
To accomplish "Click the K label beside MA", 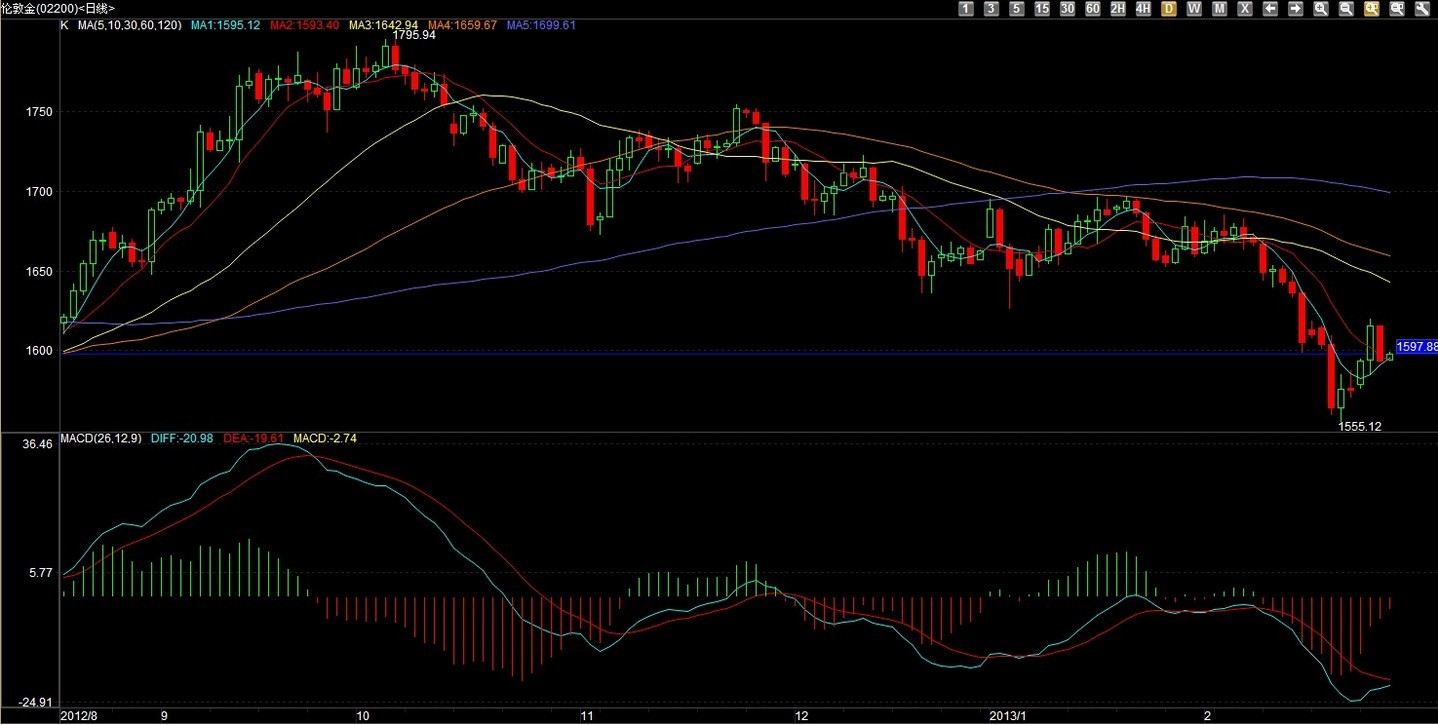I will [x=65, y=24].
